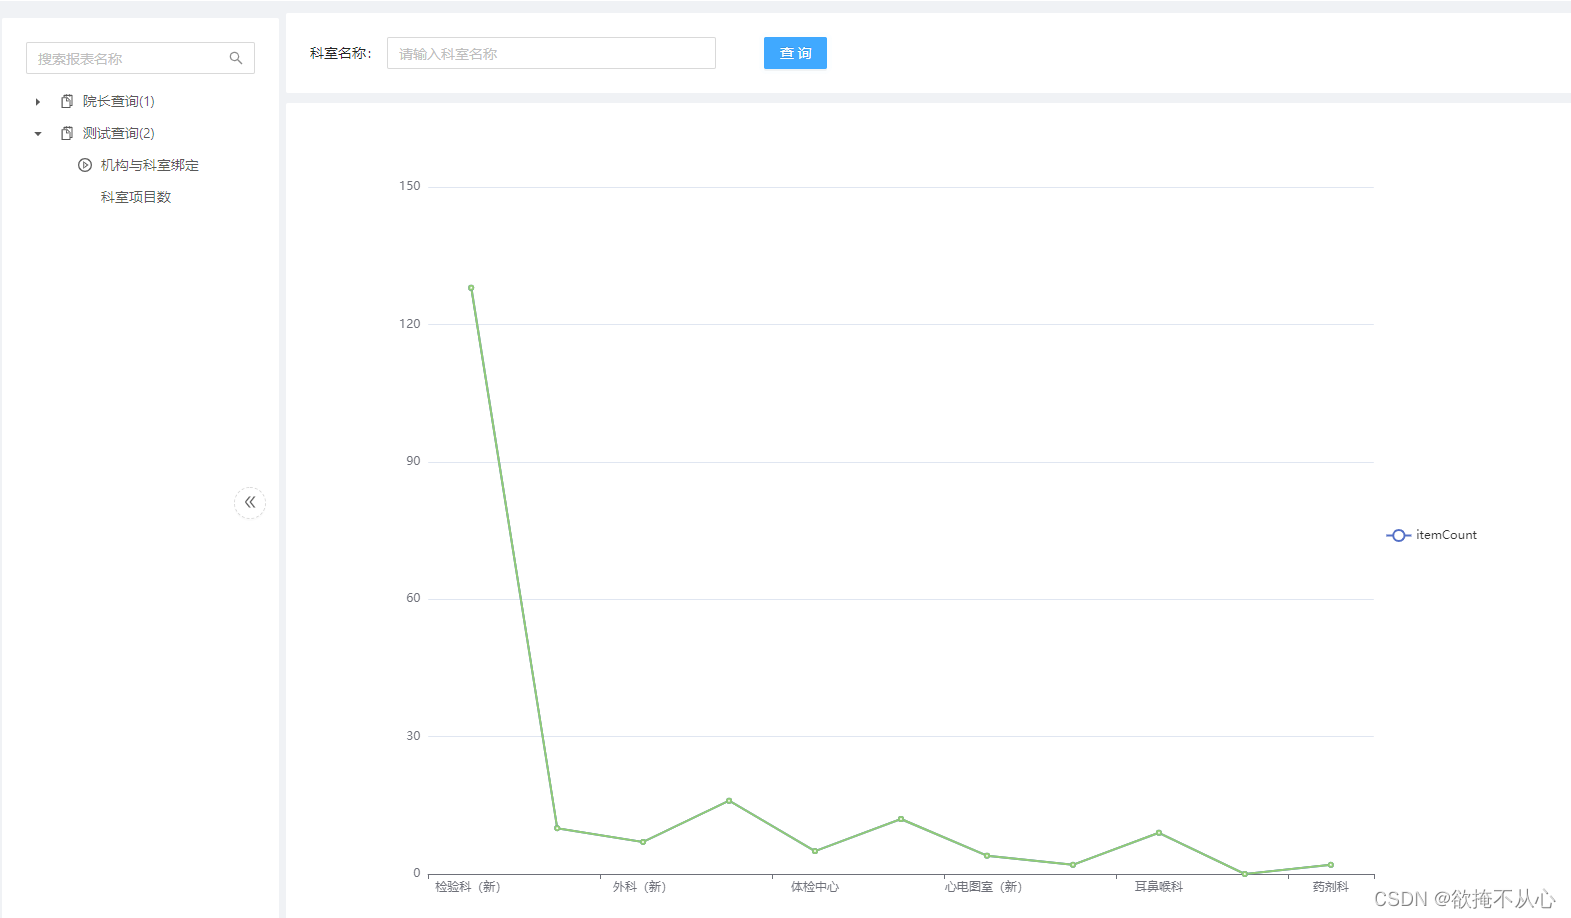This screenshot has height=918, width=1571.
Task: Click the search magnifier icon in sidebar
Action: coord(236,58)
